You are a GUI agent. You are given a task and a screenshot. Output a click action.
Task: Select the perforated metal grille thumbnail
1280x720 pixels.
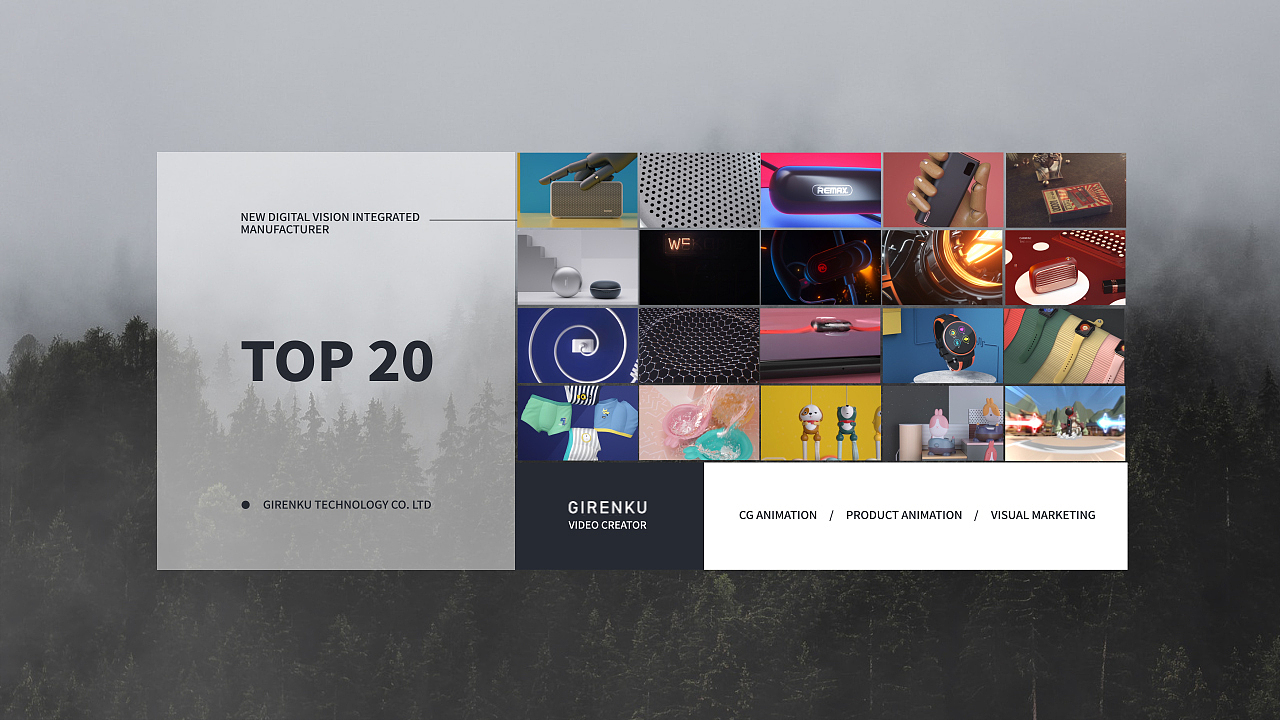[699, 190]
